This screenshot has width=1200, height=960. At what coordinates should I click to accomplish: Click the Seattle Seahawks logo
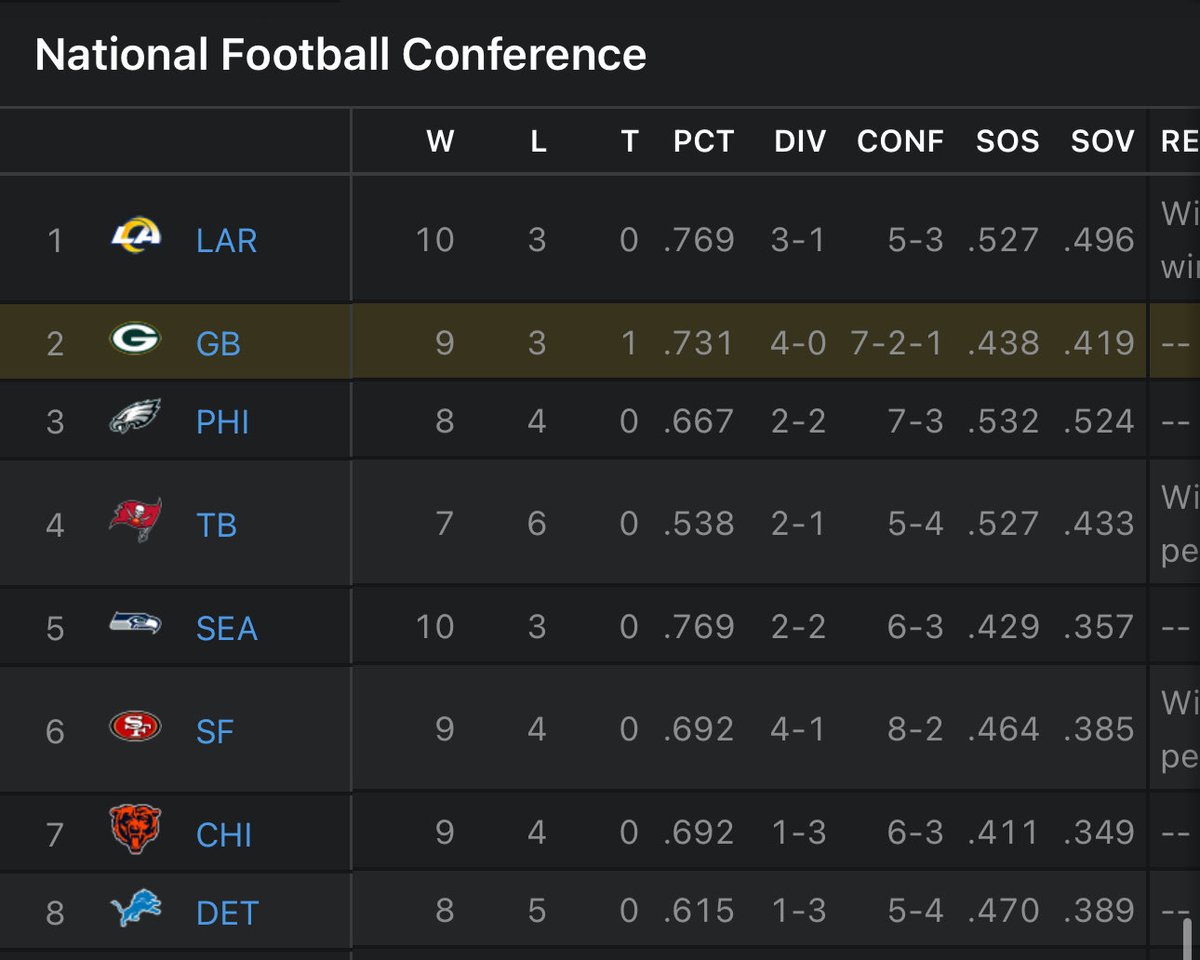(135, 624)
